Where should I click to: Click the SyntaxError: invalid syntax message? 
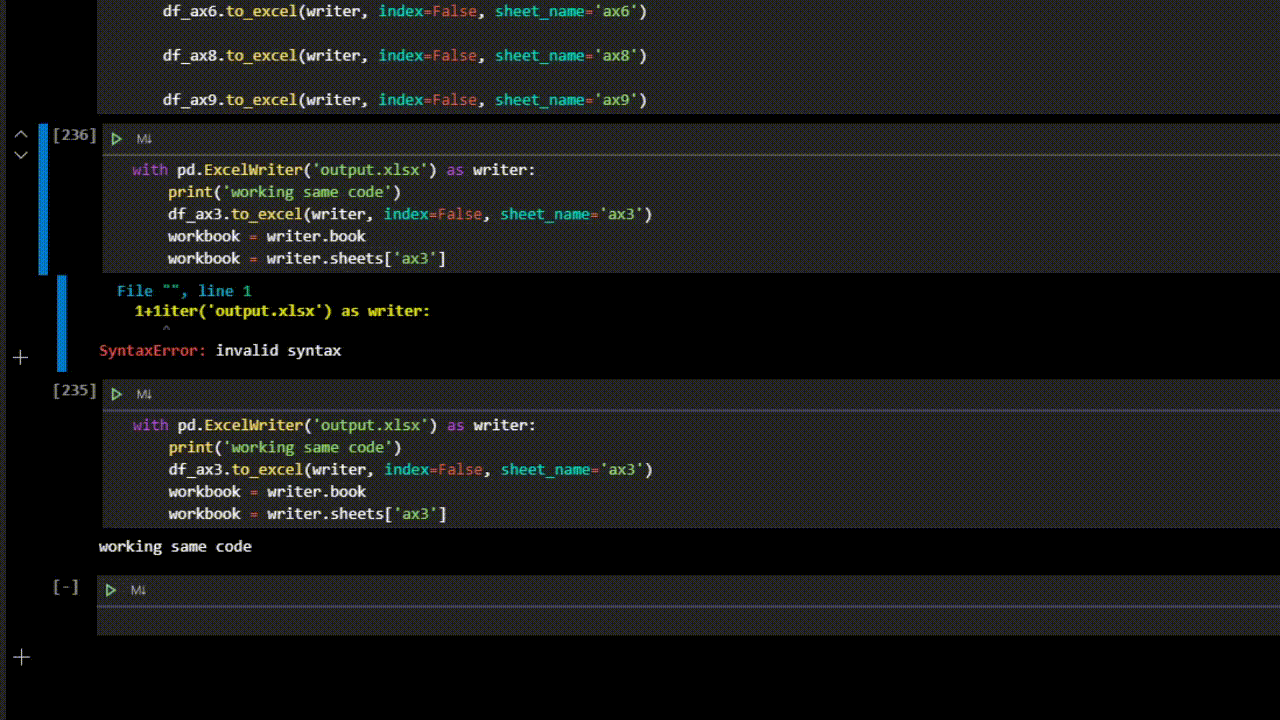220,350
